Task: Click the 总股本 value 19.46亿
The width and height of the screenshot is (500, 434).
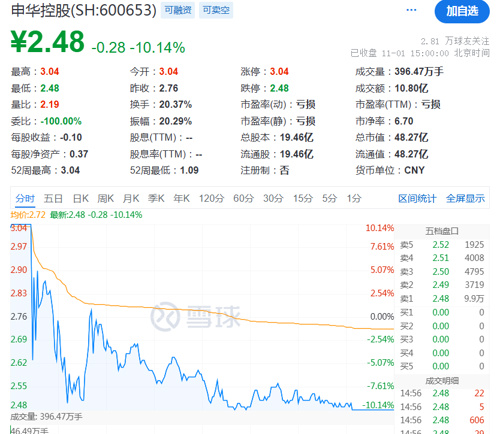Action: click(296, 138)
